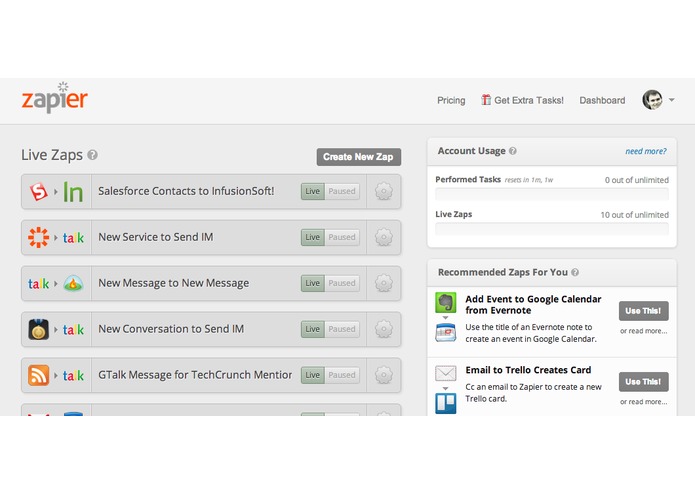Click the InfusionSoft icon in first zap

(x=73, y=192)
